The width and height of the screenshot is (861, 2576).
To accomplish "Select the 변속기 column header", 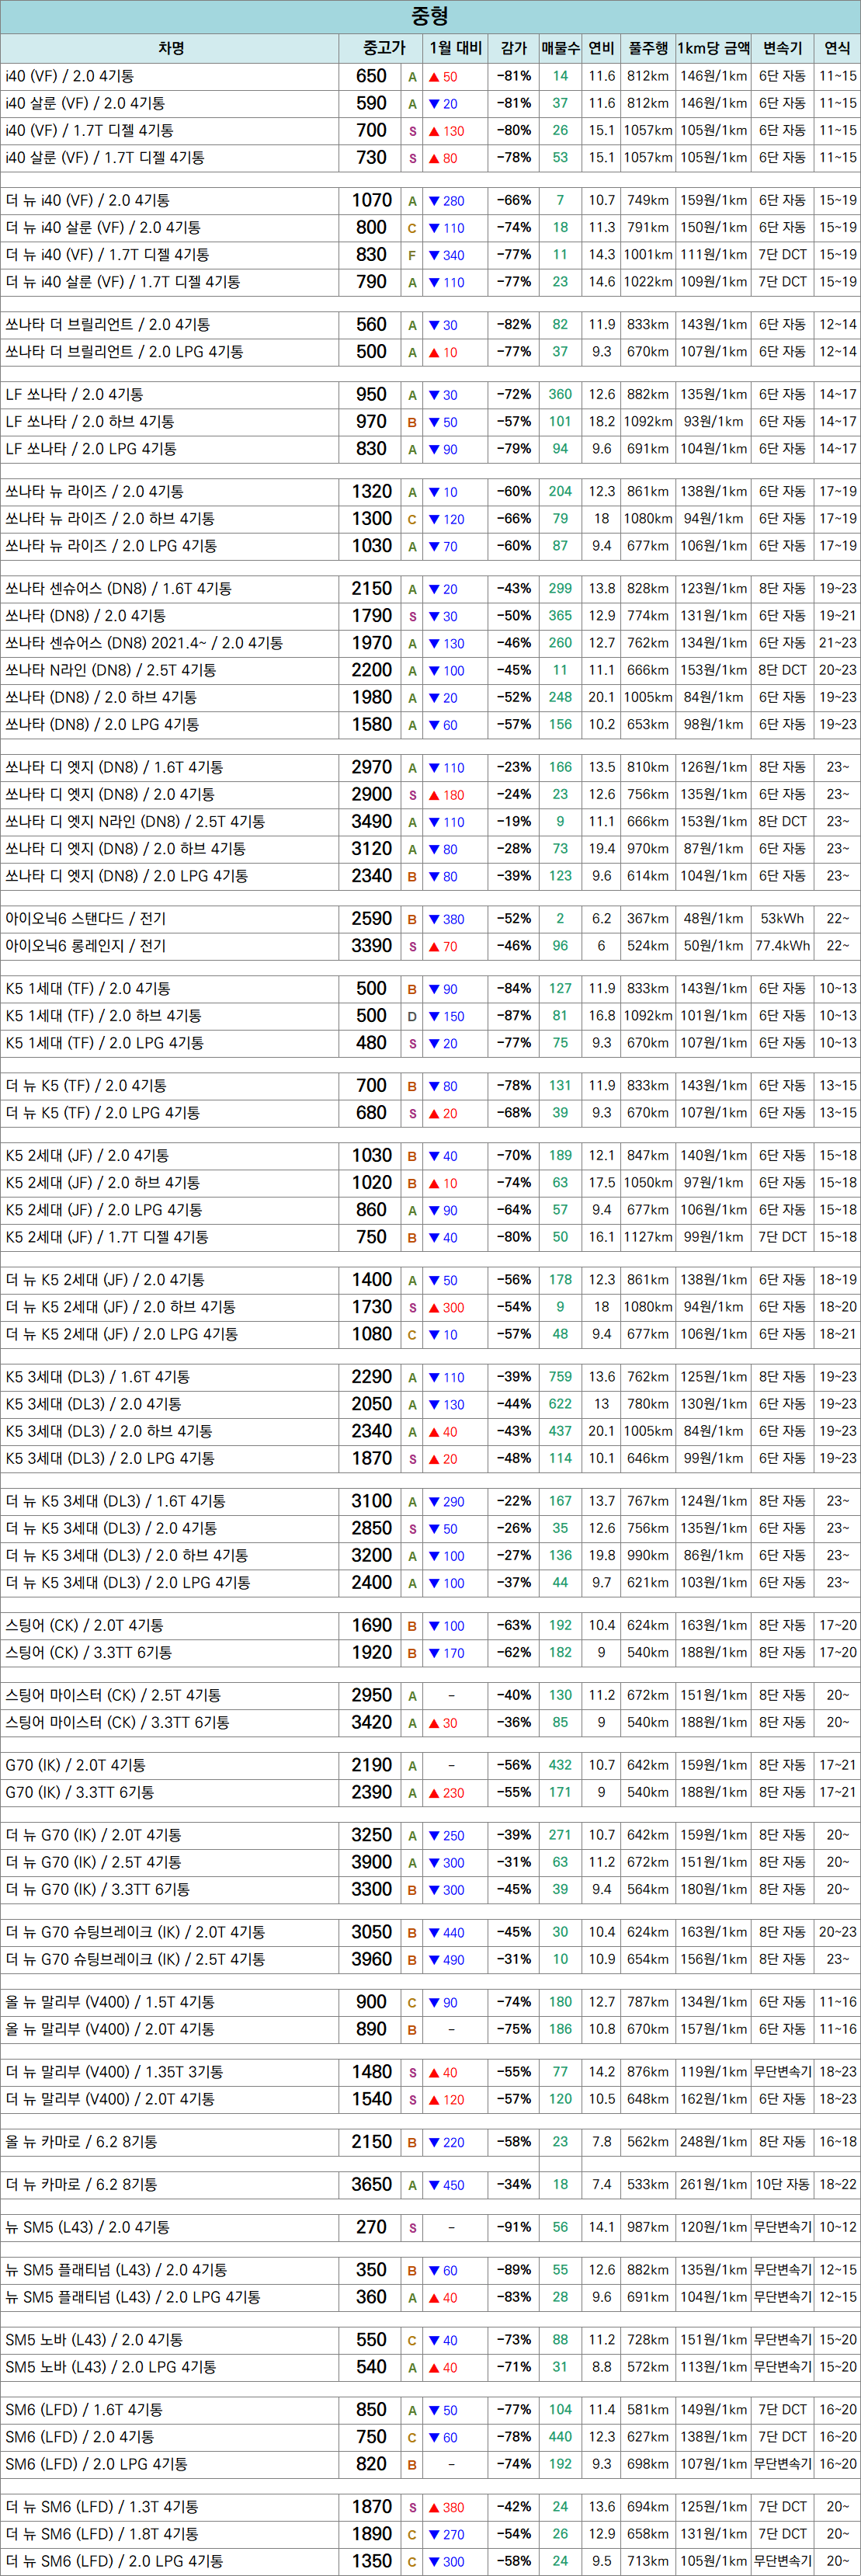I will pyautogui.click(x=782, y=48).
